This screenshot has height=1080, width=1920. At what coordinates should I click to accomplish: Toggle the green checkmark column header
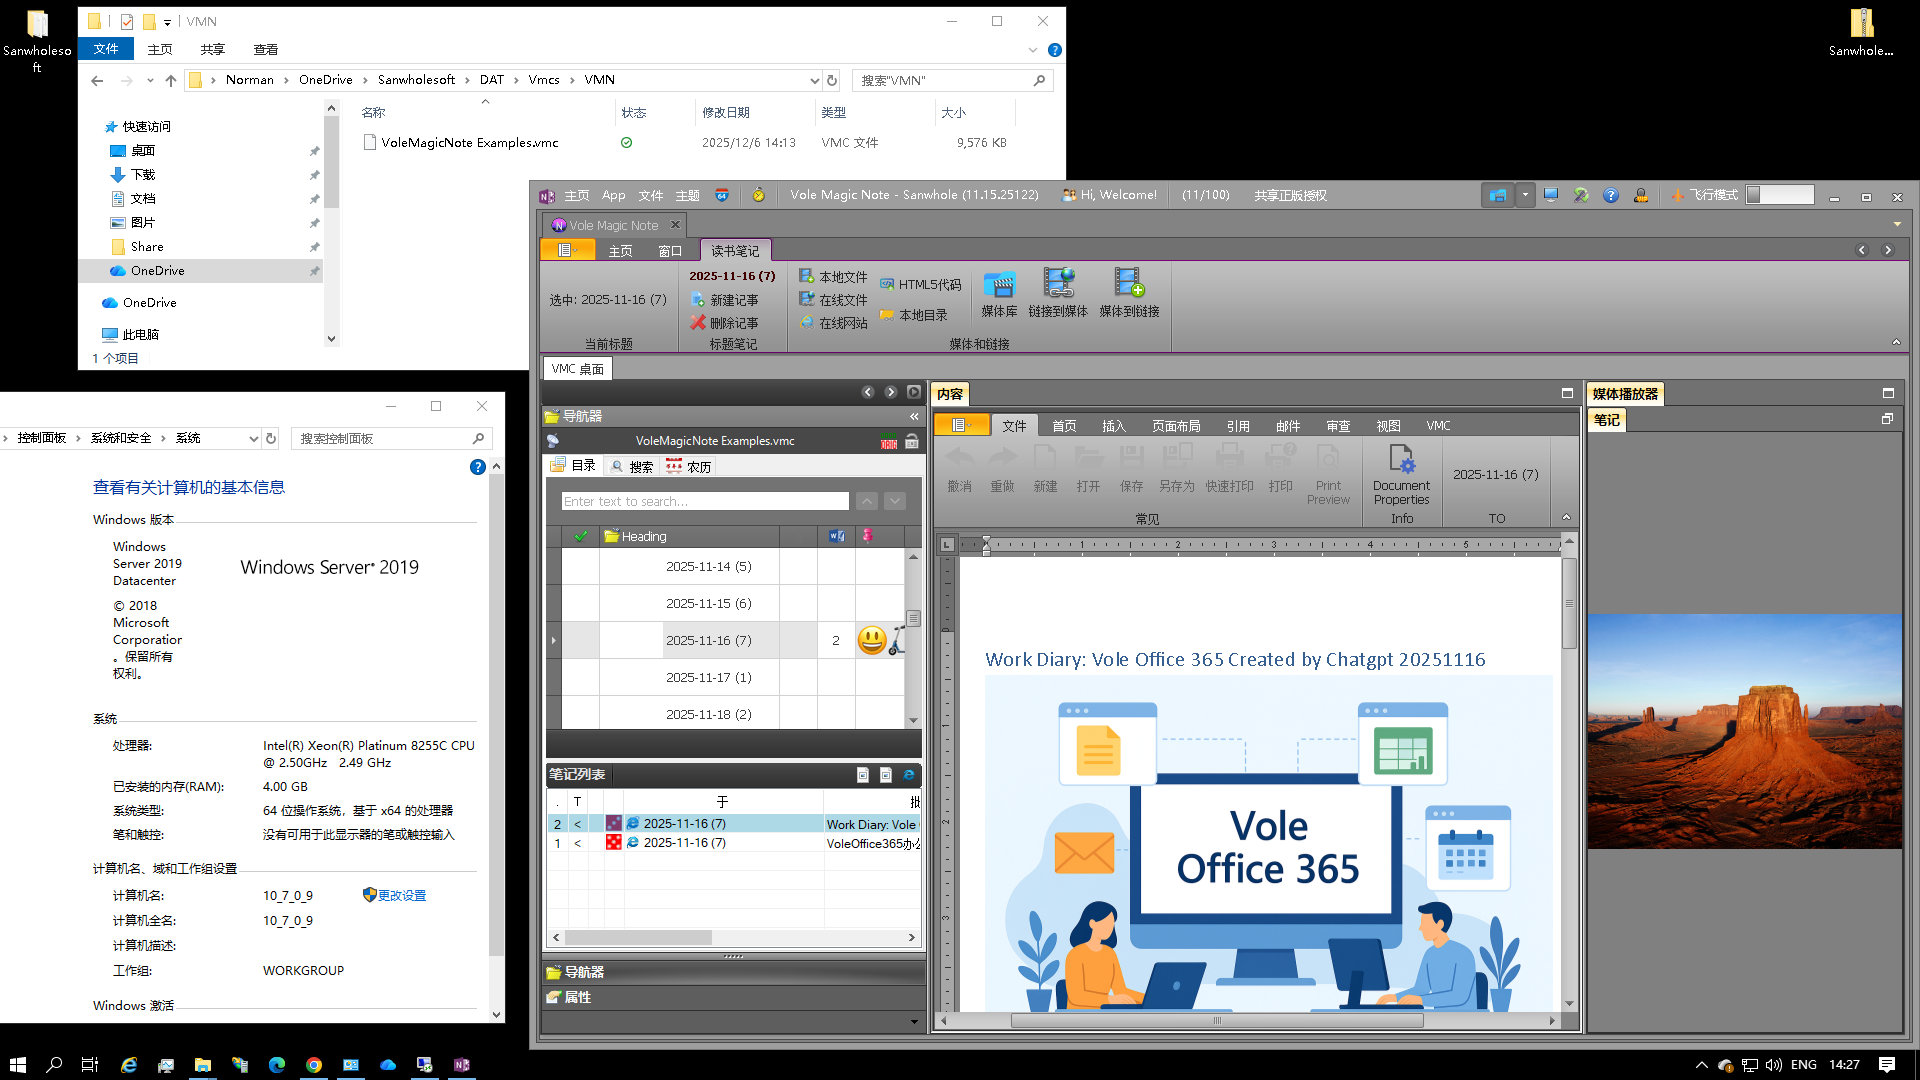pos(581,536)
